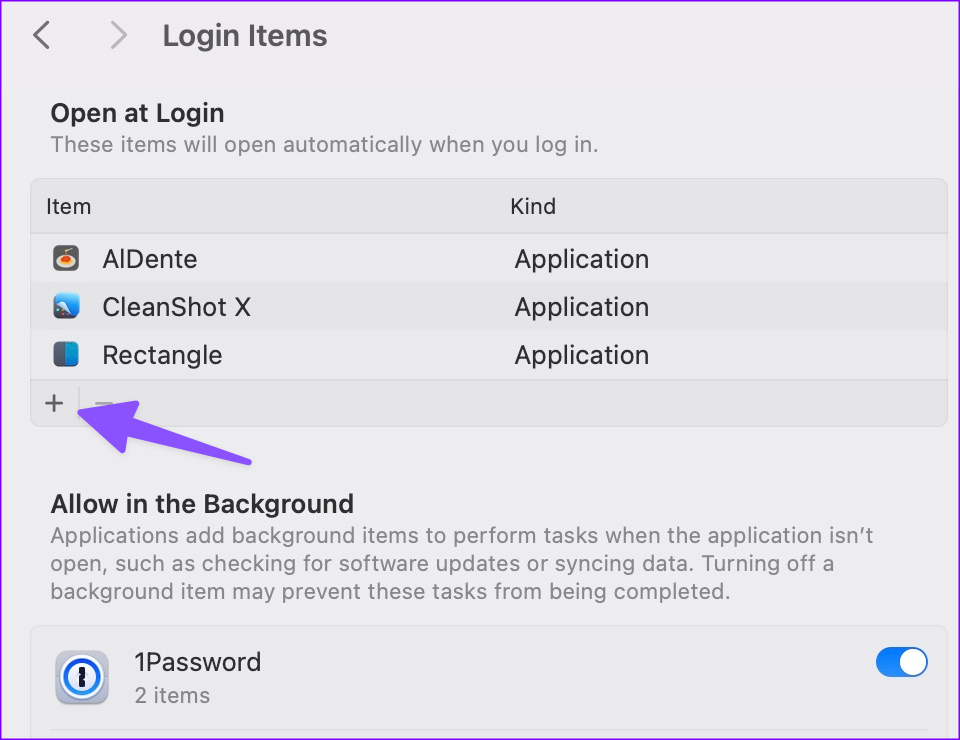Click the plus icon to add a login item

click(x=54, y=403)
